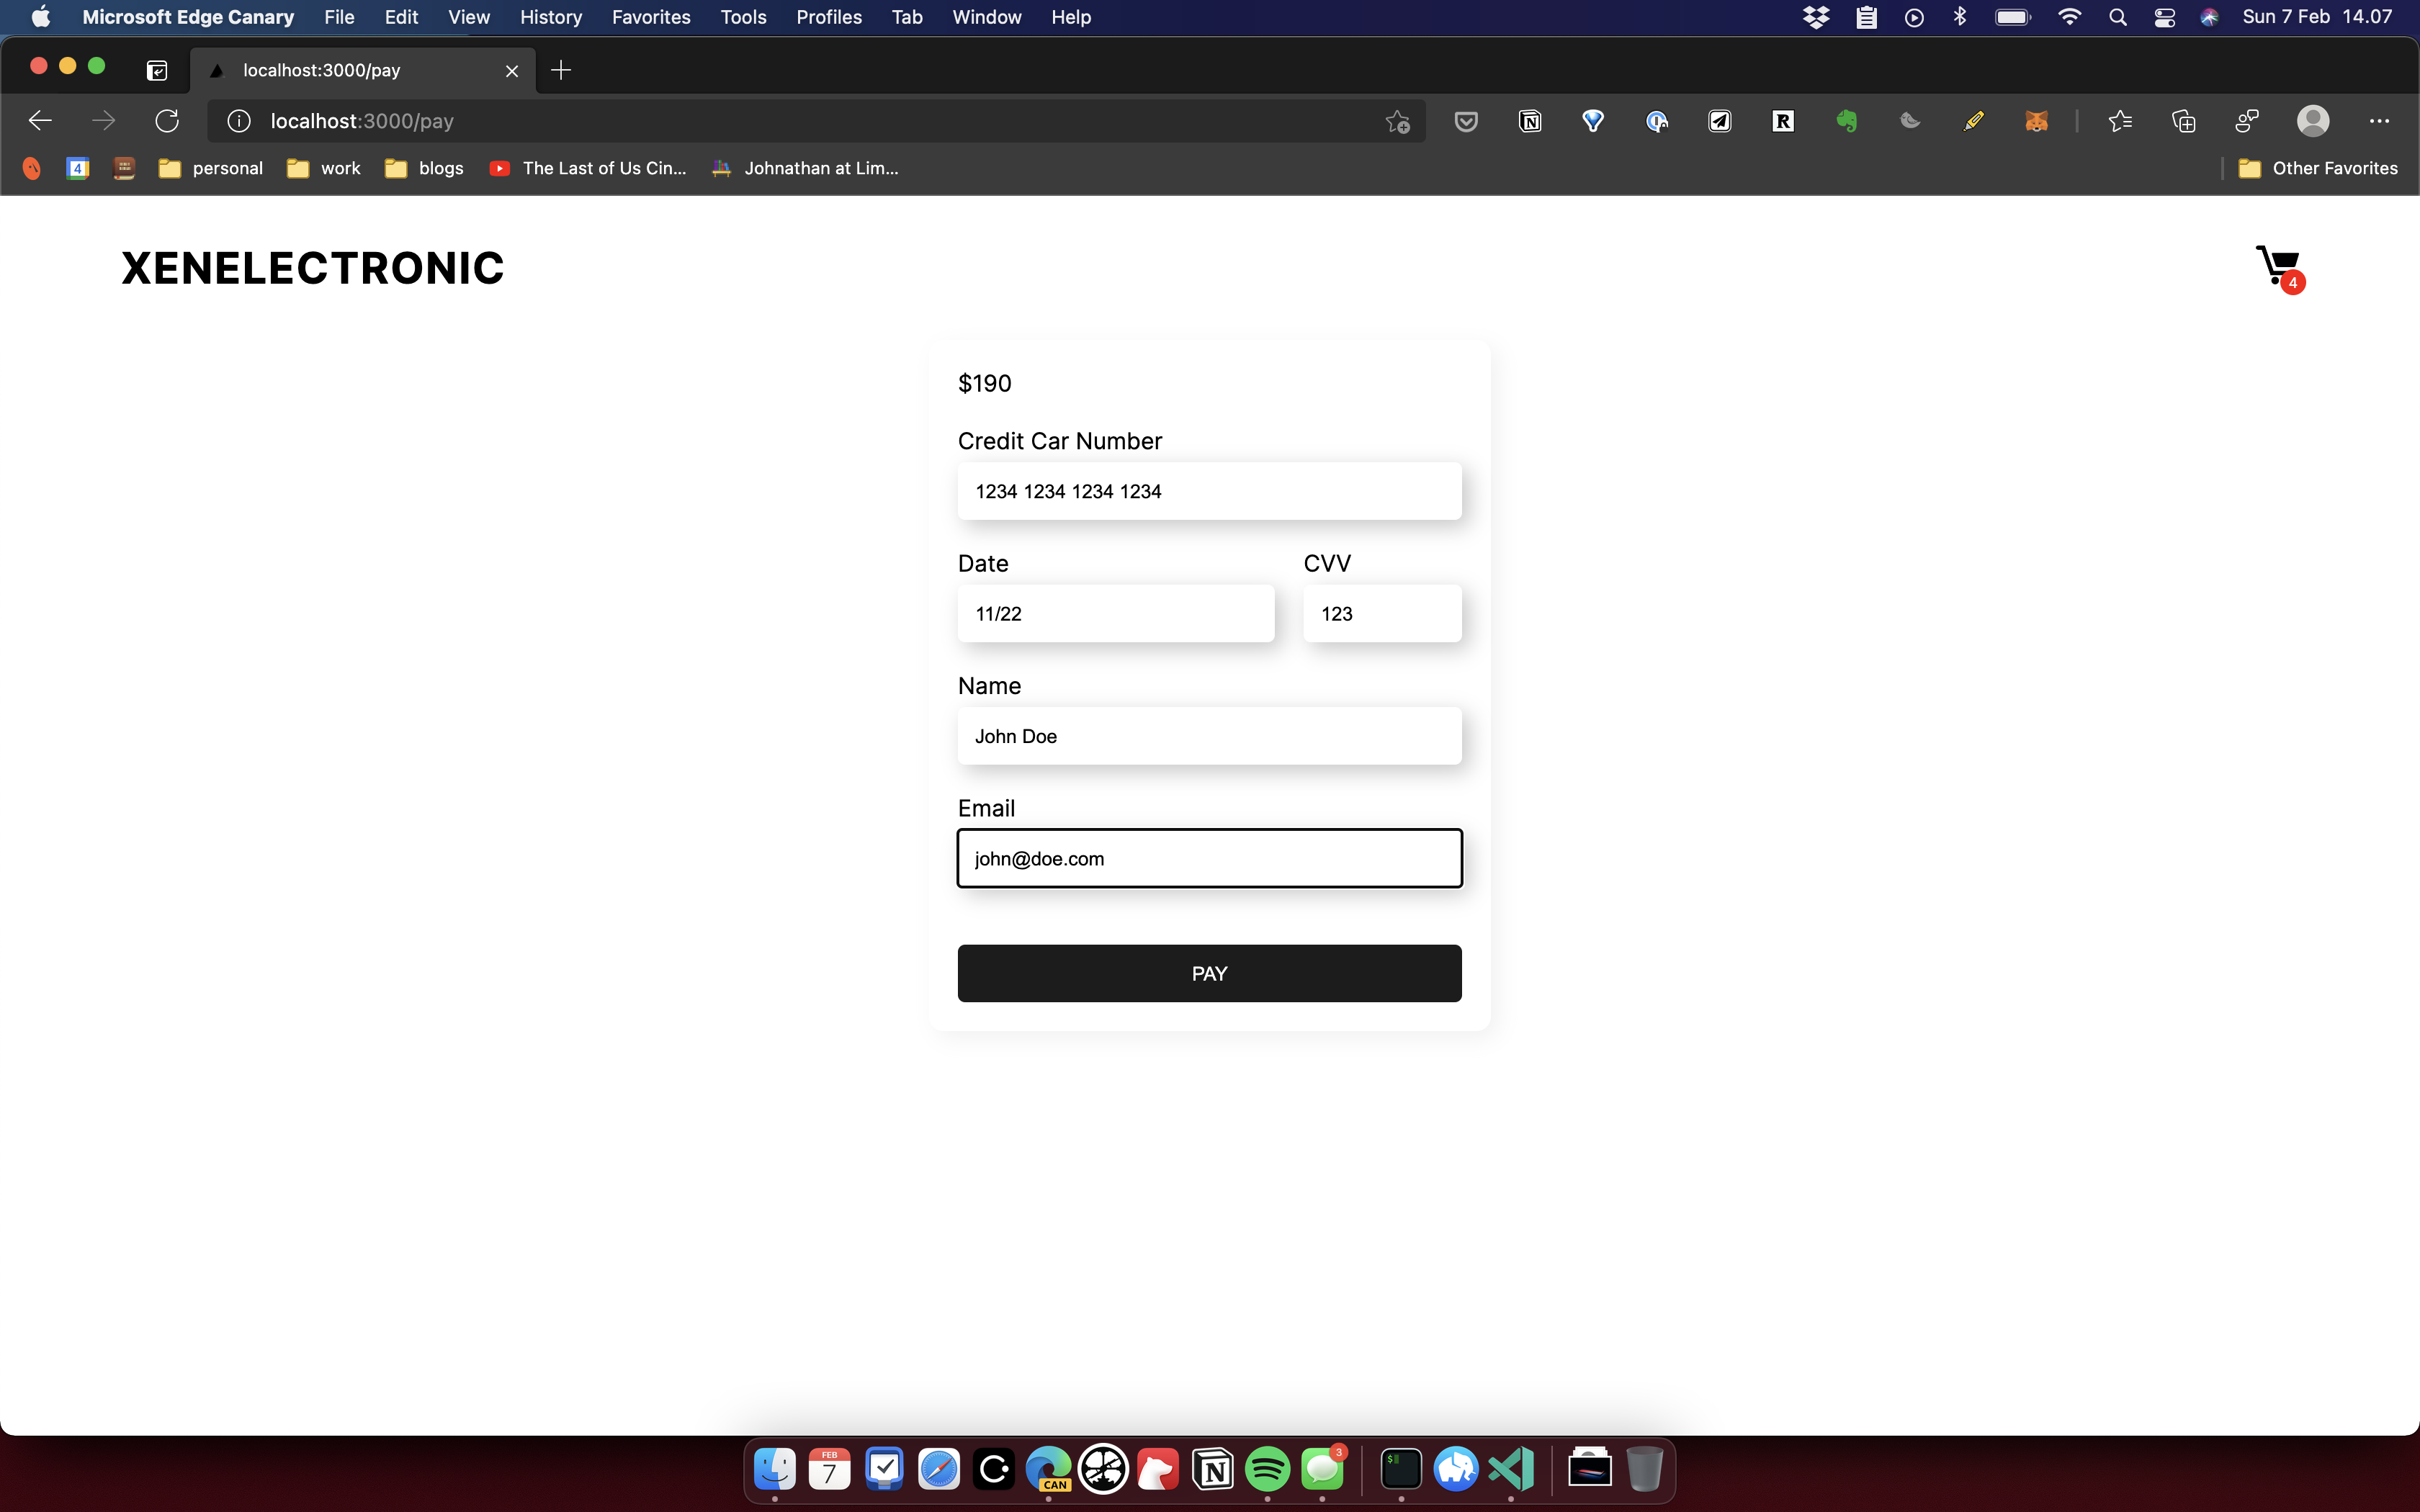
Task: Open Spotify from the dock
Action: click(1267, 1469)
